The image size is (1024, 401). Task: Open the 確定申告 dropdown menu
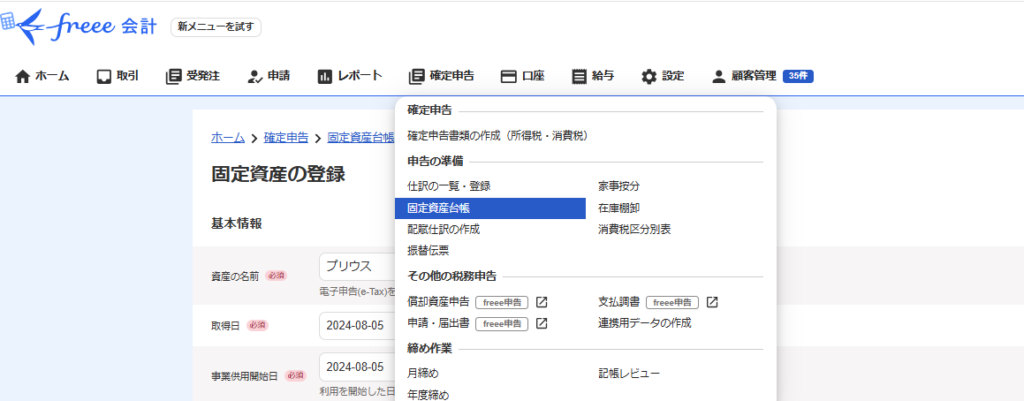coord(441,76)
